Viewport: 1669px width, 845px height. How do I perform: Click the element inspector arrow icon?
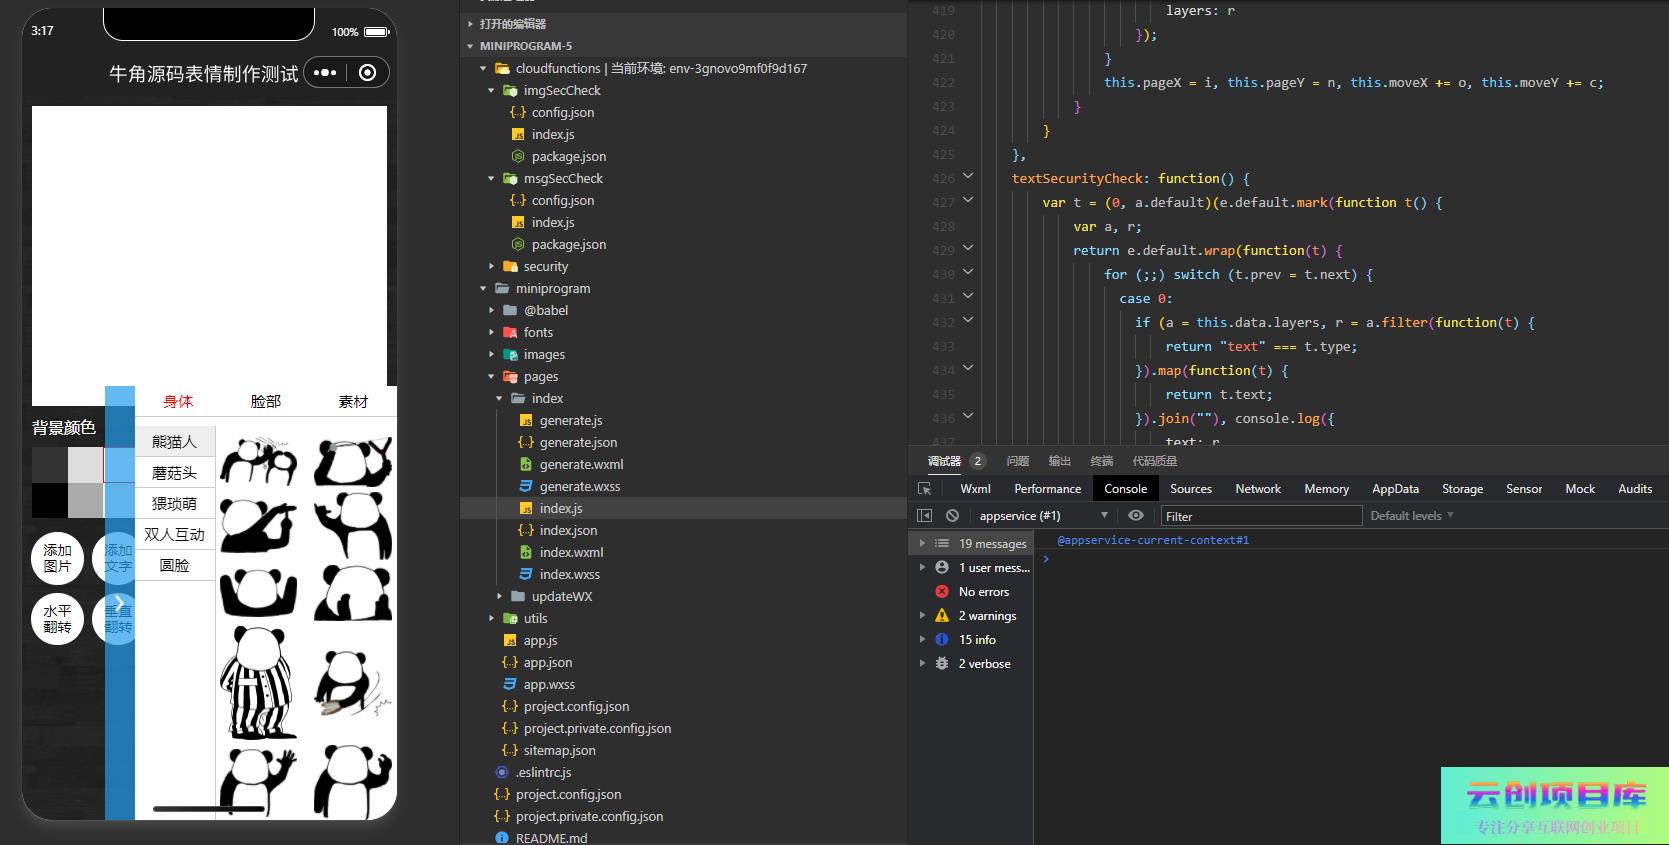(924, 489)
